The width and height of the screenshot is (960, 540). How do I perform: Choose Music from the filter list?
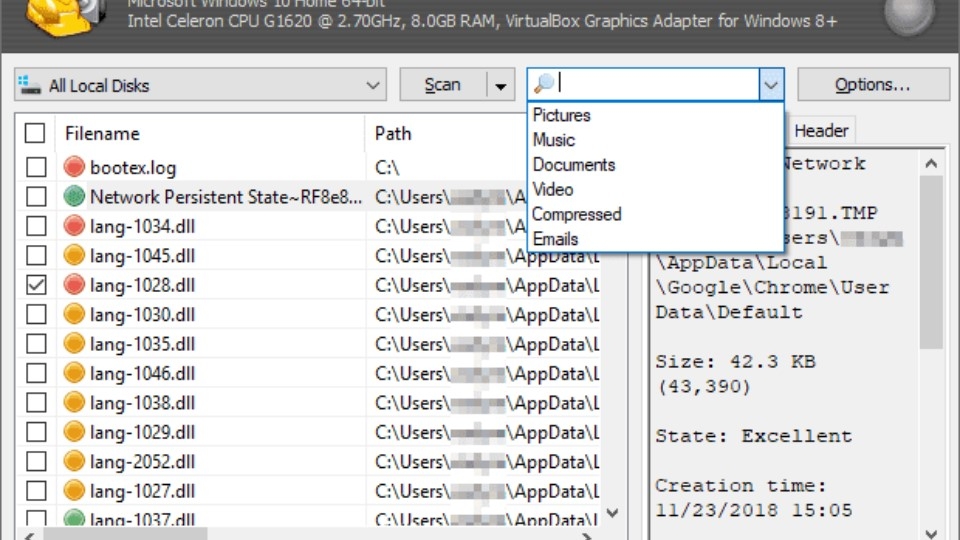[655, 140]
